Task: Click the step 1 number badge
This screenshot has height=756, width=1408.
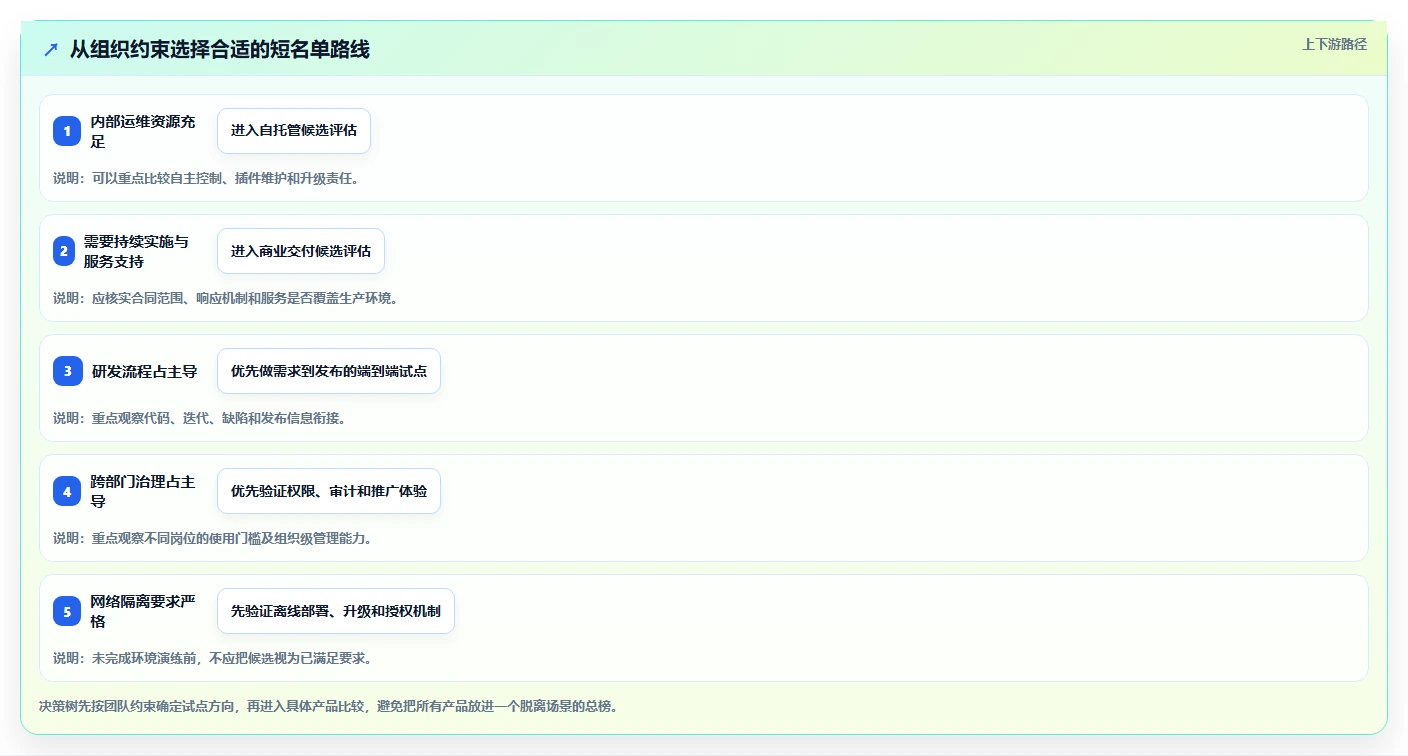Action: (x=67, y=131)
